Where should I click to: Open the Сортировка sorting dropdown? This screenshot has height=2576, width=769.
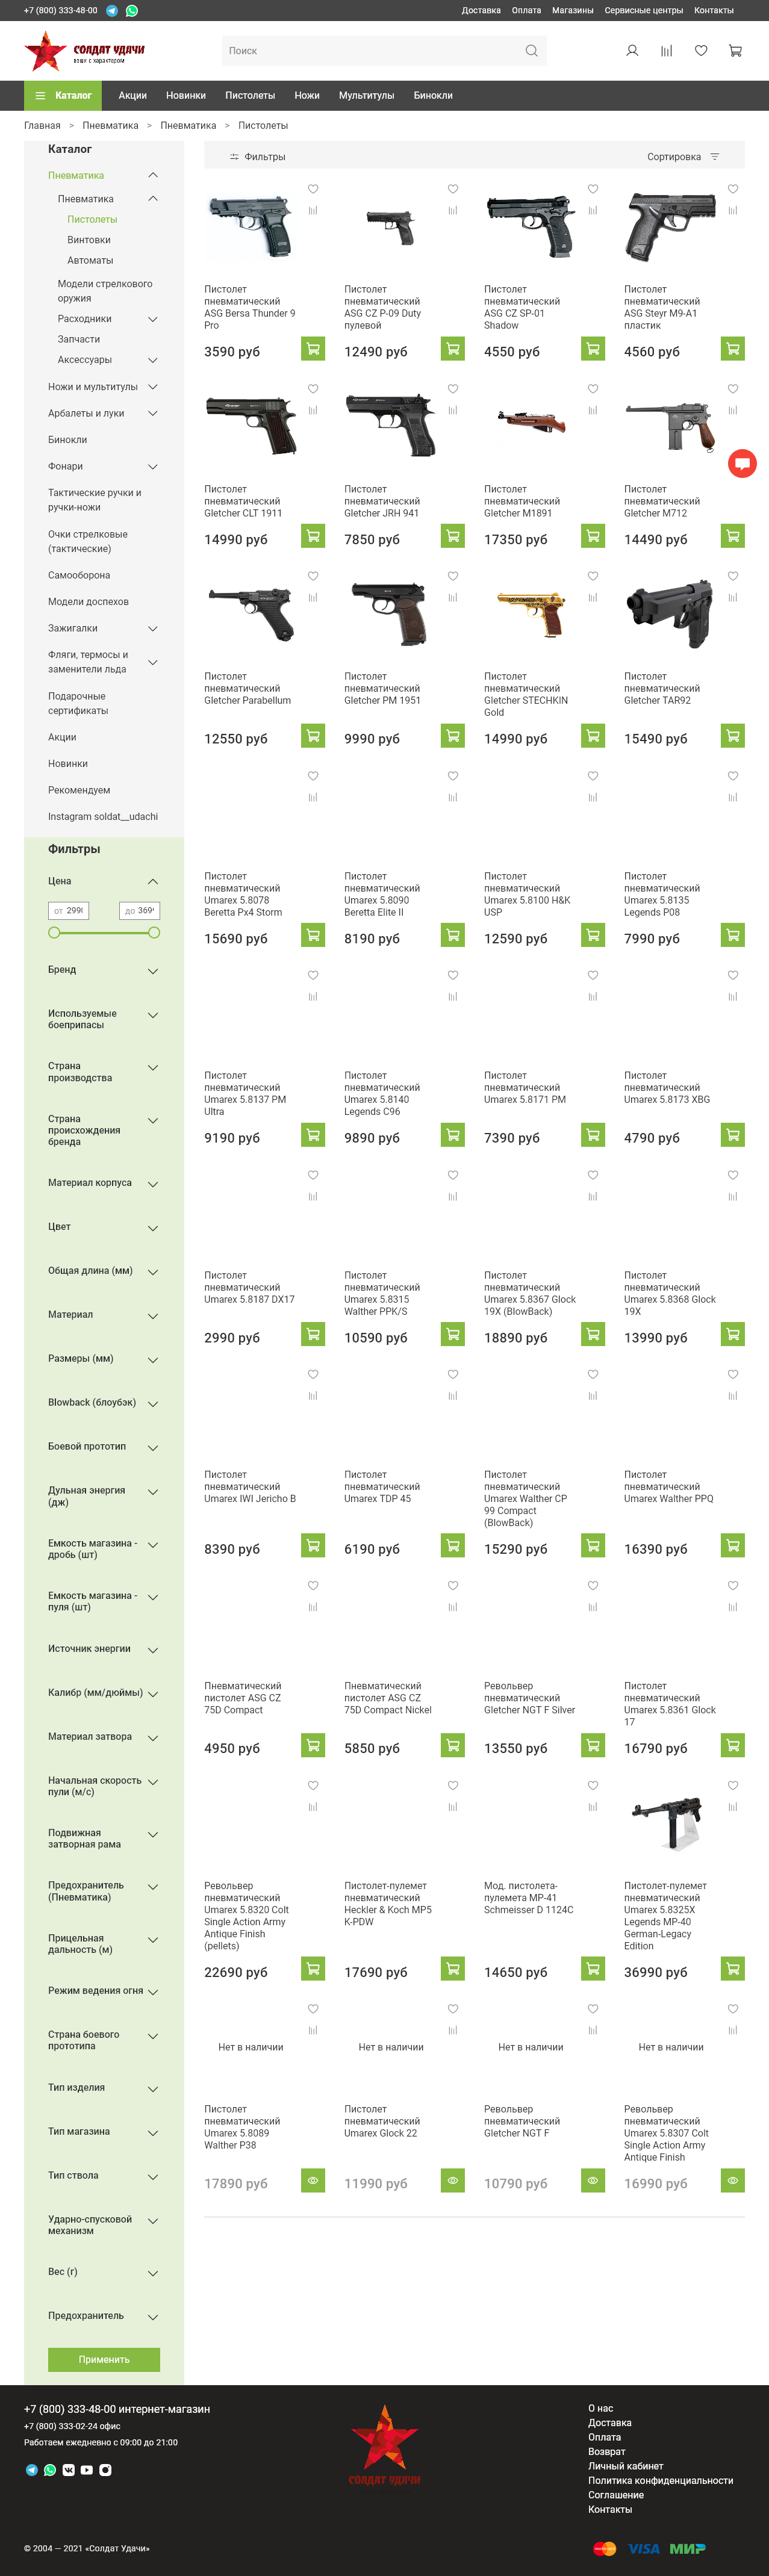click(683, 157)
